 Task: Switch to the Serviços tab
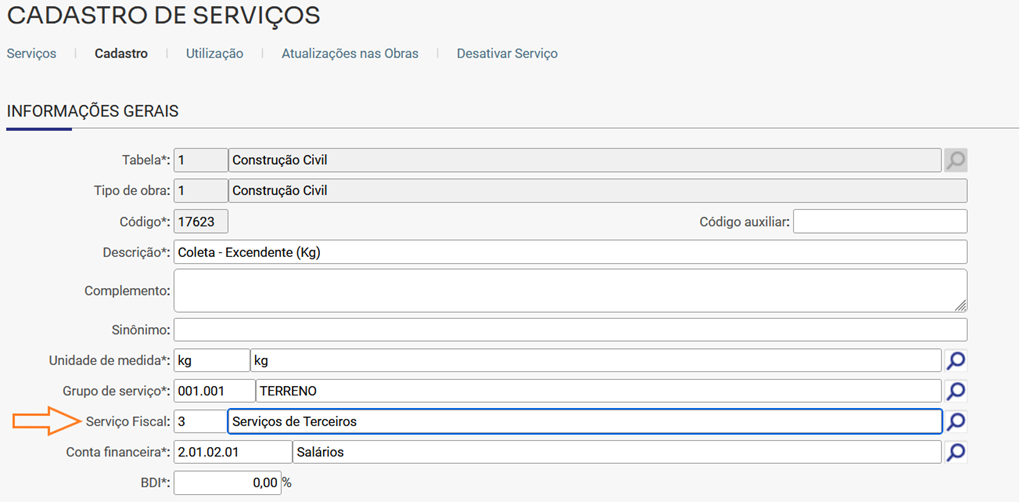32,54
